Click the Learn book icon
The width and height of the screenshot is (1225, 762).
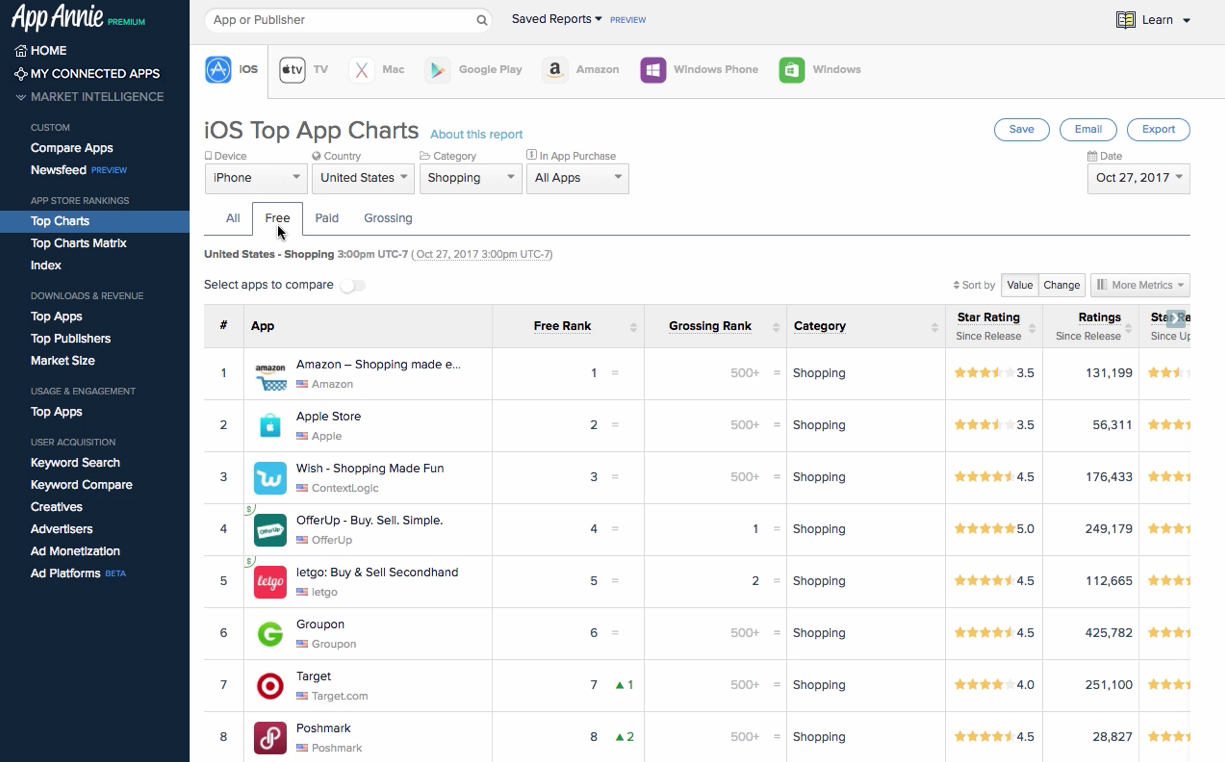1126,20
